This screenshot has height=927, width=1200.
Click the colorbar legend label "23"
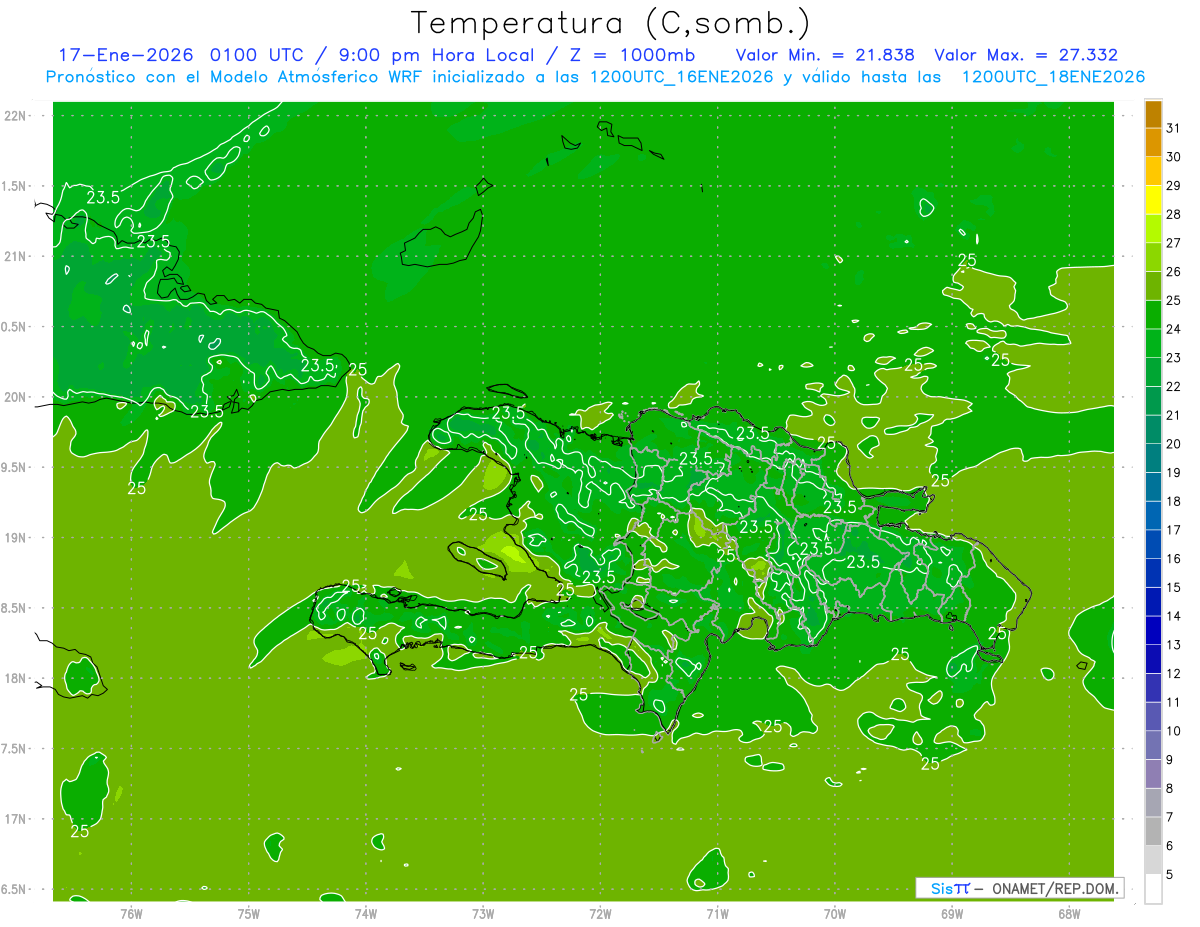pyautogui.click(x=1174, y=358)
